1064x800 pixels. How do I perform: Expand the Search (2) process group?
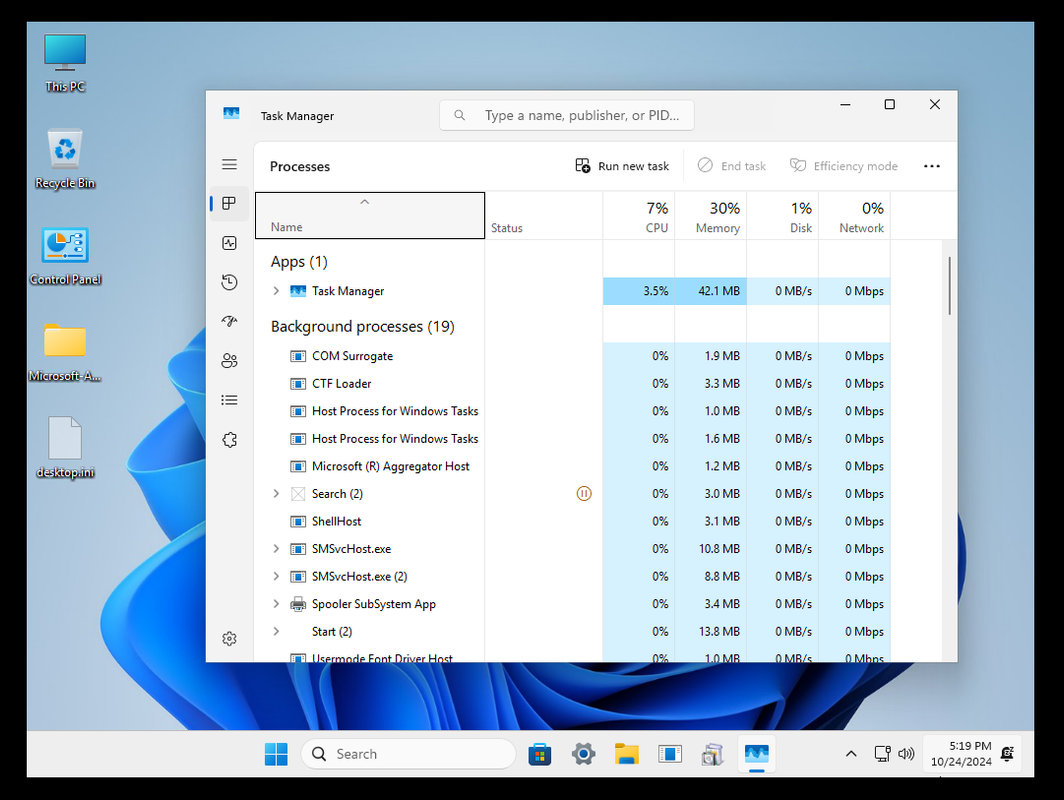276,493
